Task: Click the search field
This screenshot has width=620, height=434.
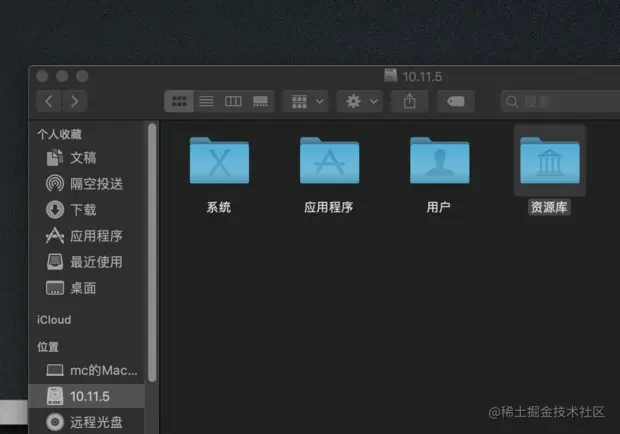Action: click(x=560, y=102)
